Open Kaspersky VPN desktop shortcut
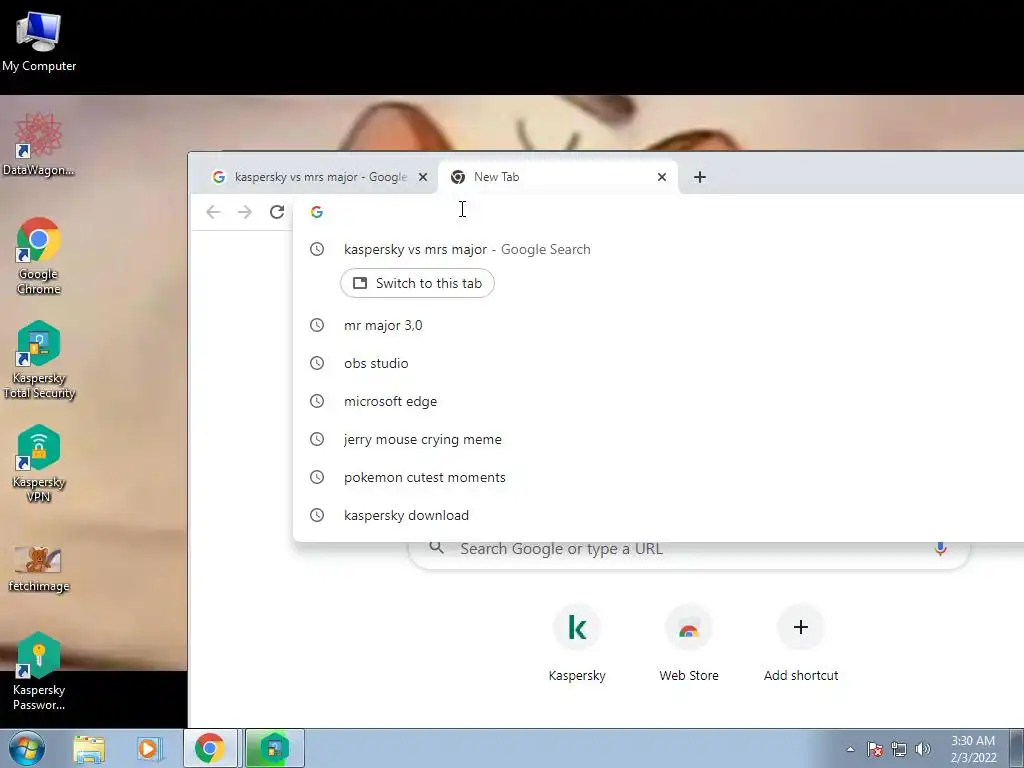Screen dimensions: 1024x768 point(39,464)
